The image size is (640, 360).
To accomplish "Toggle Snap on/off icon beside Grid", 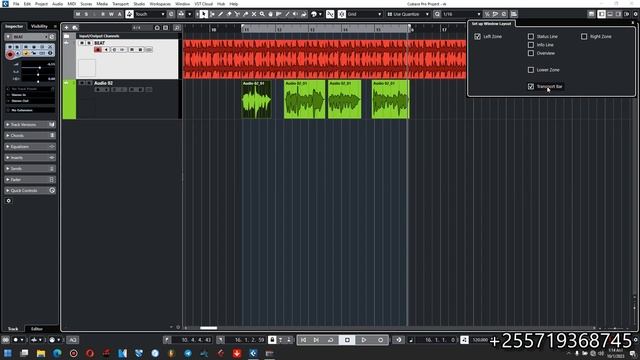I will [330, 14].
